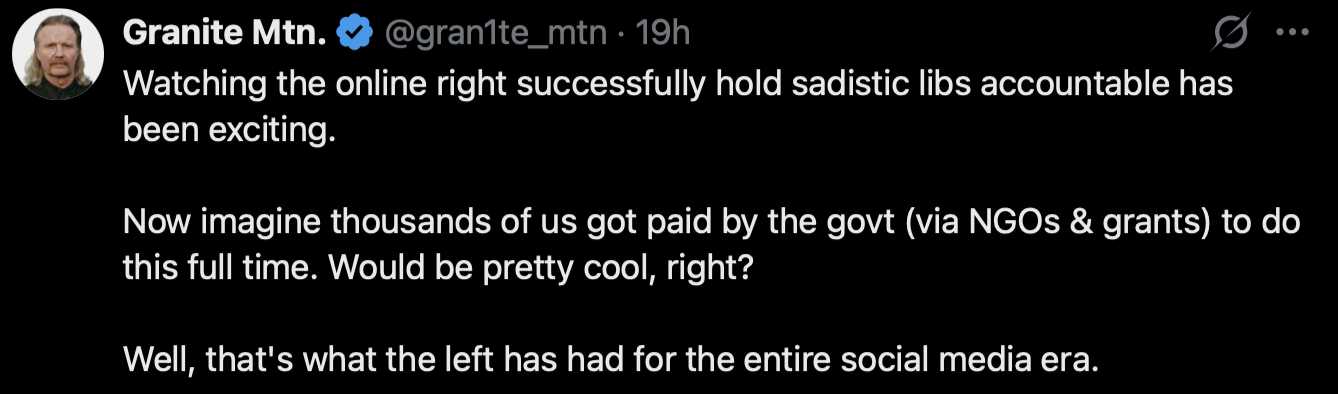Open the tweet's more options (three dots) menu
This screenshot has width=1338, height=394.
[1293, 35]
